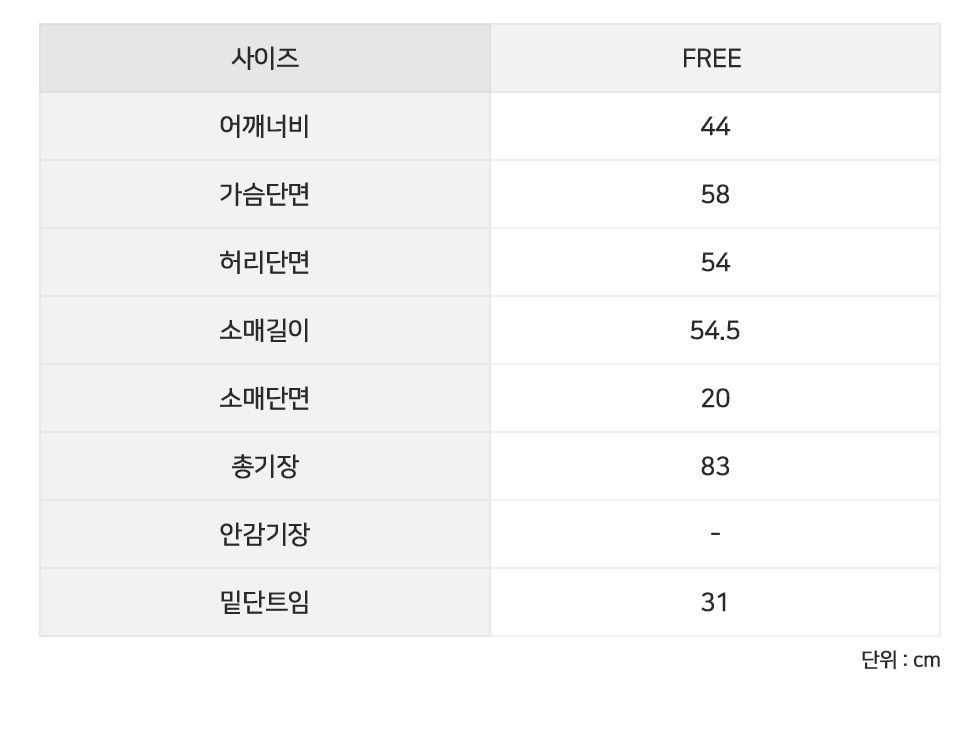Click the 소매단면 row label
980x751 pixels.
(x=265, y=399)
